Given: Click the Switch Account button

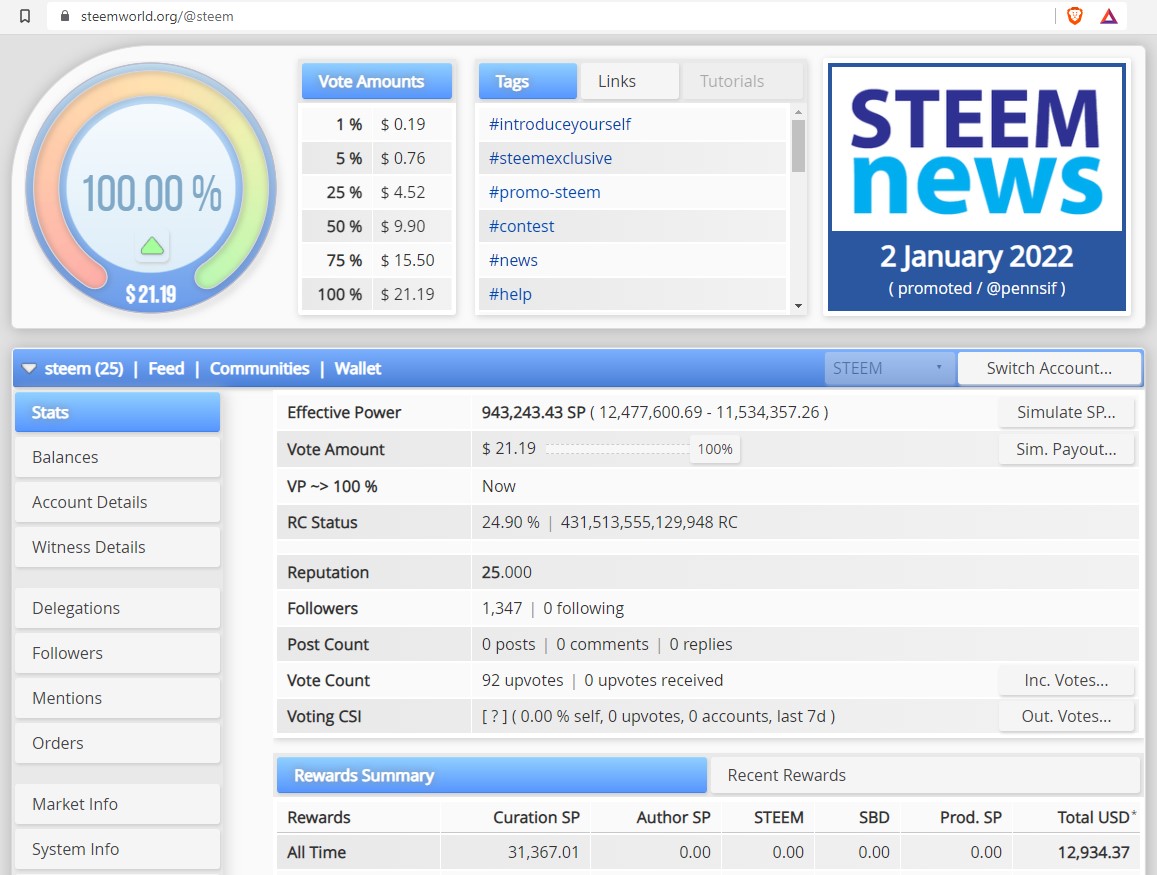Looking at the screenshot, I should click(1049, 368).
